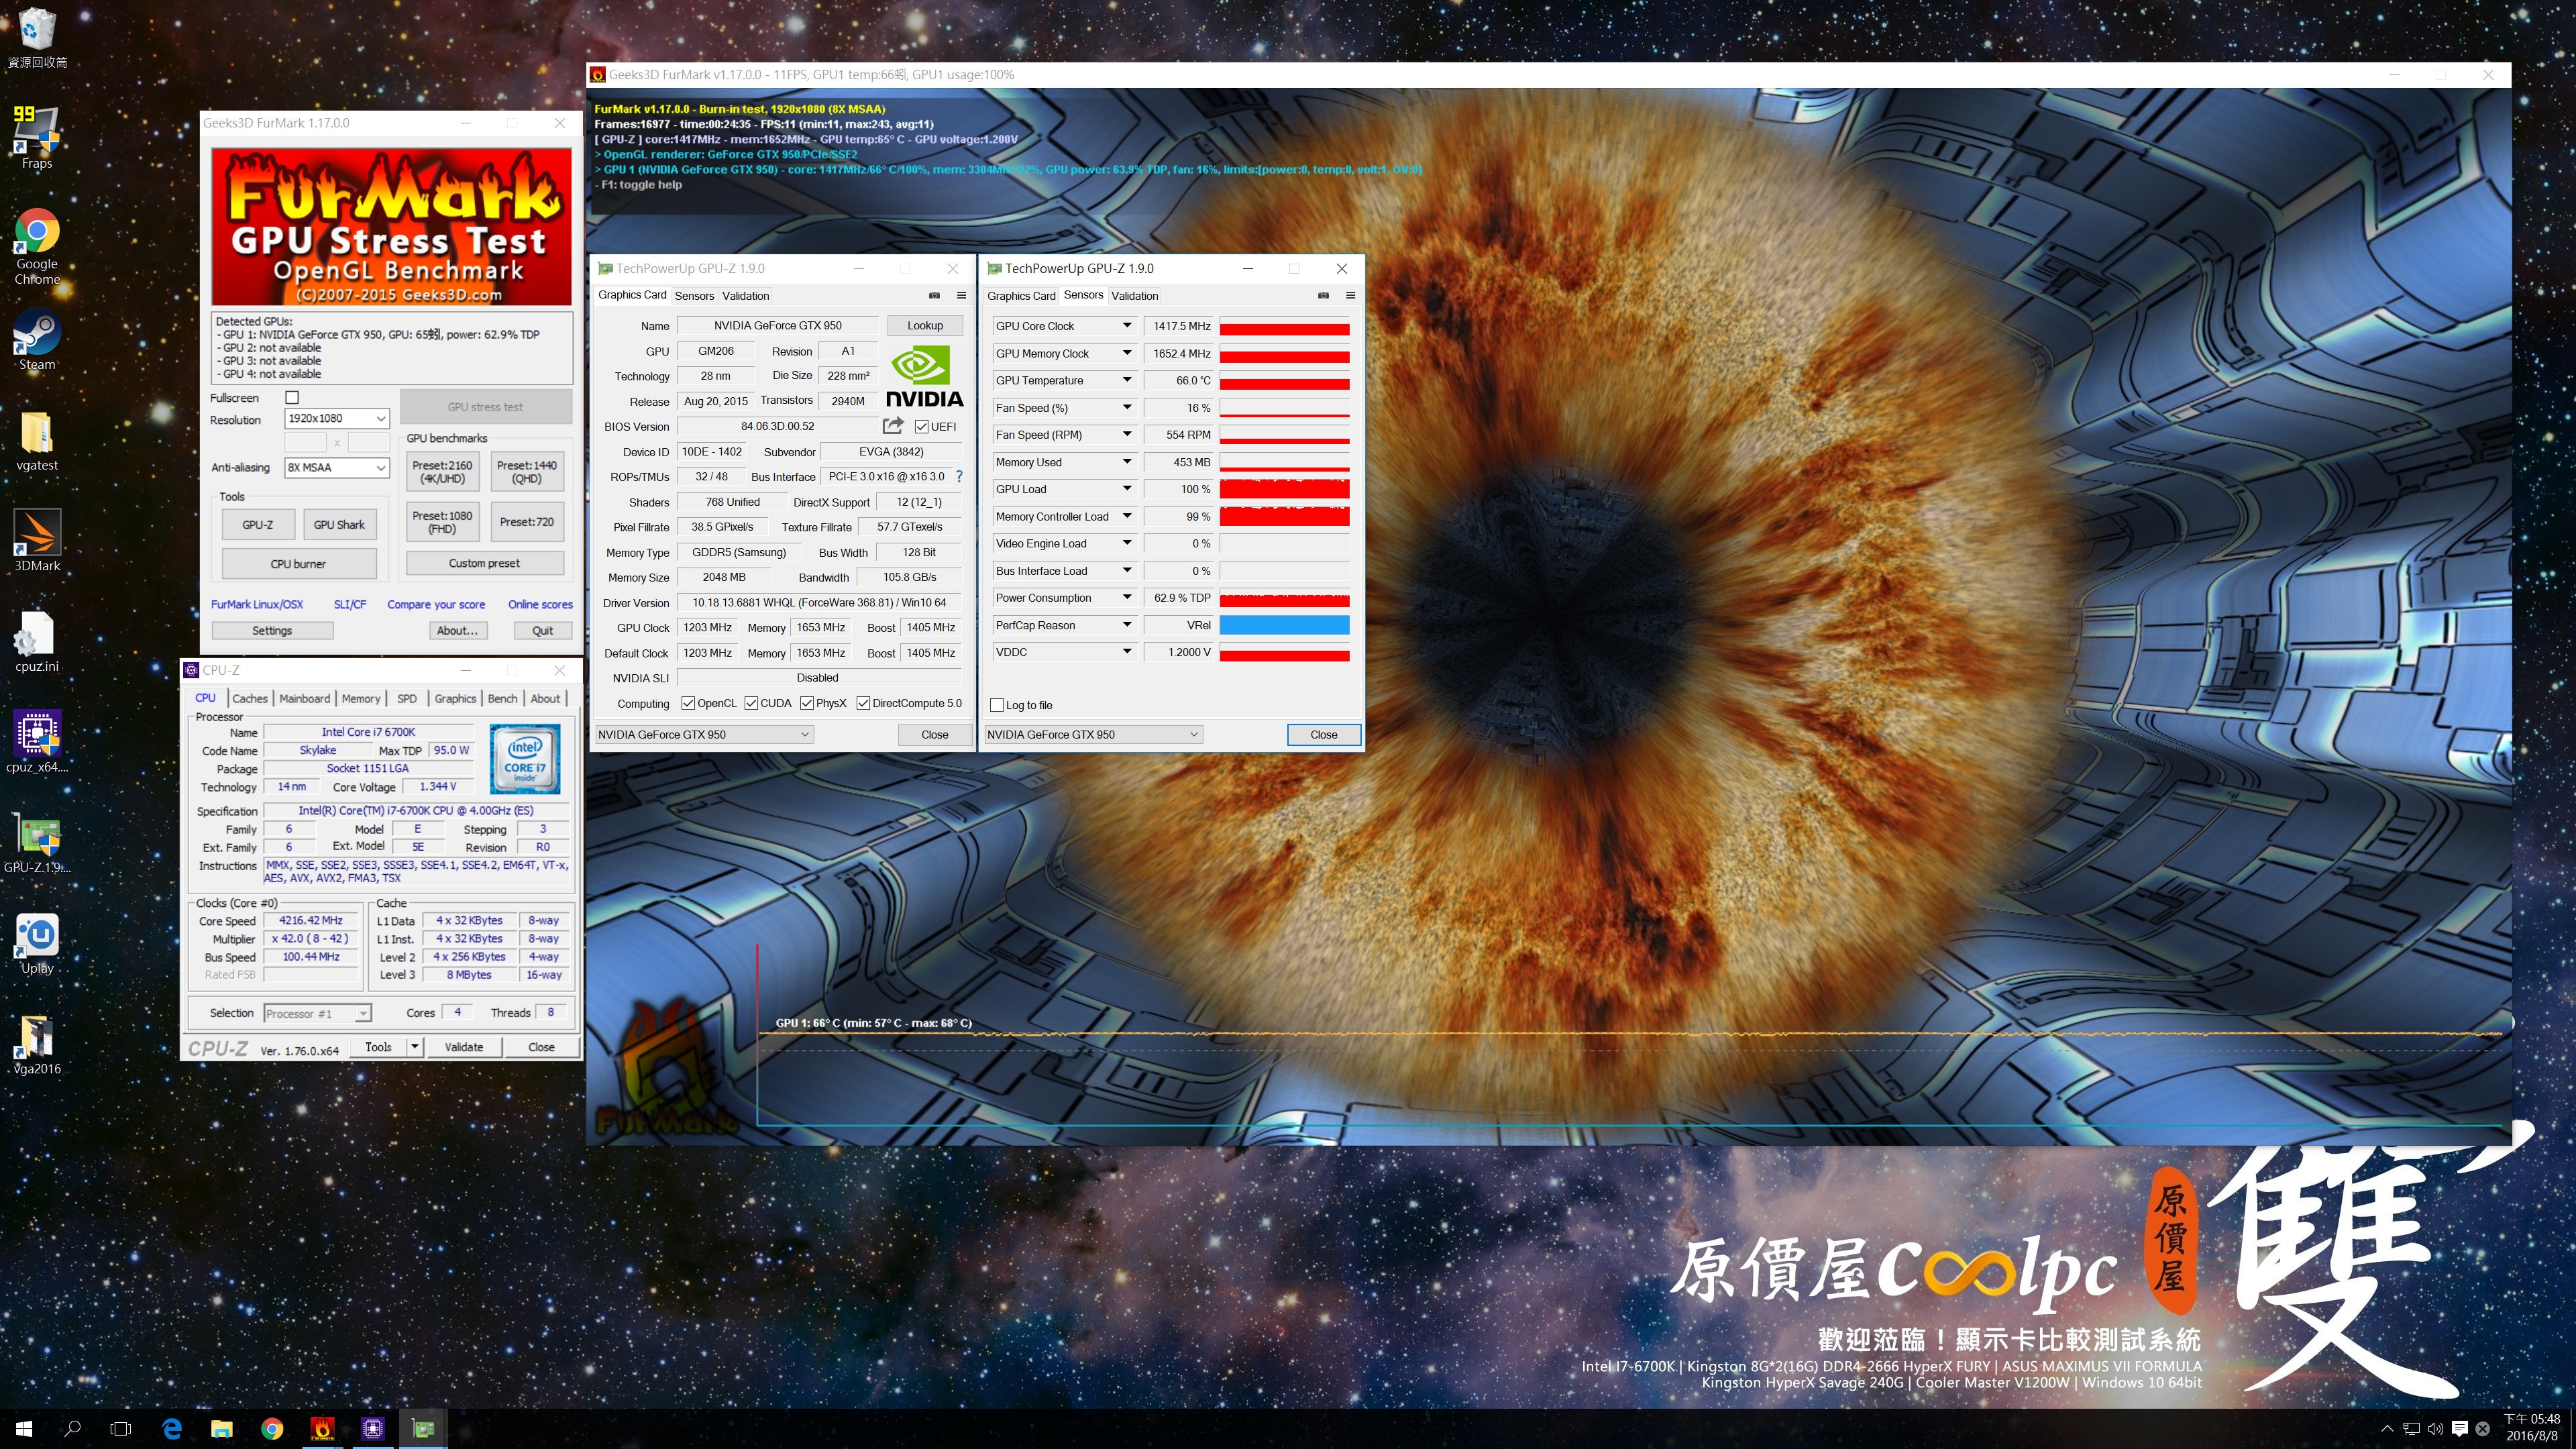
Task: Enable Log to file checkbox
Action: [x=996, y=705]
